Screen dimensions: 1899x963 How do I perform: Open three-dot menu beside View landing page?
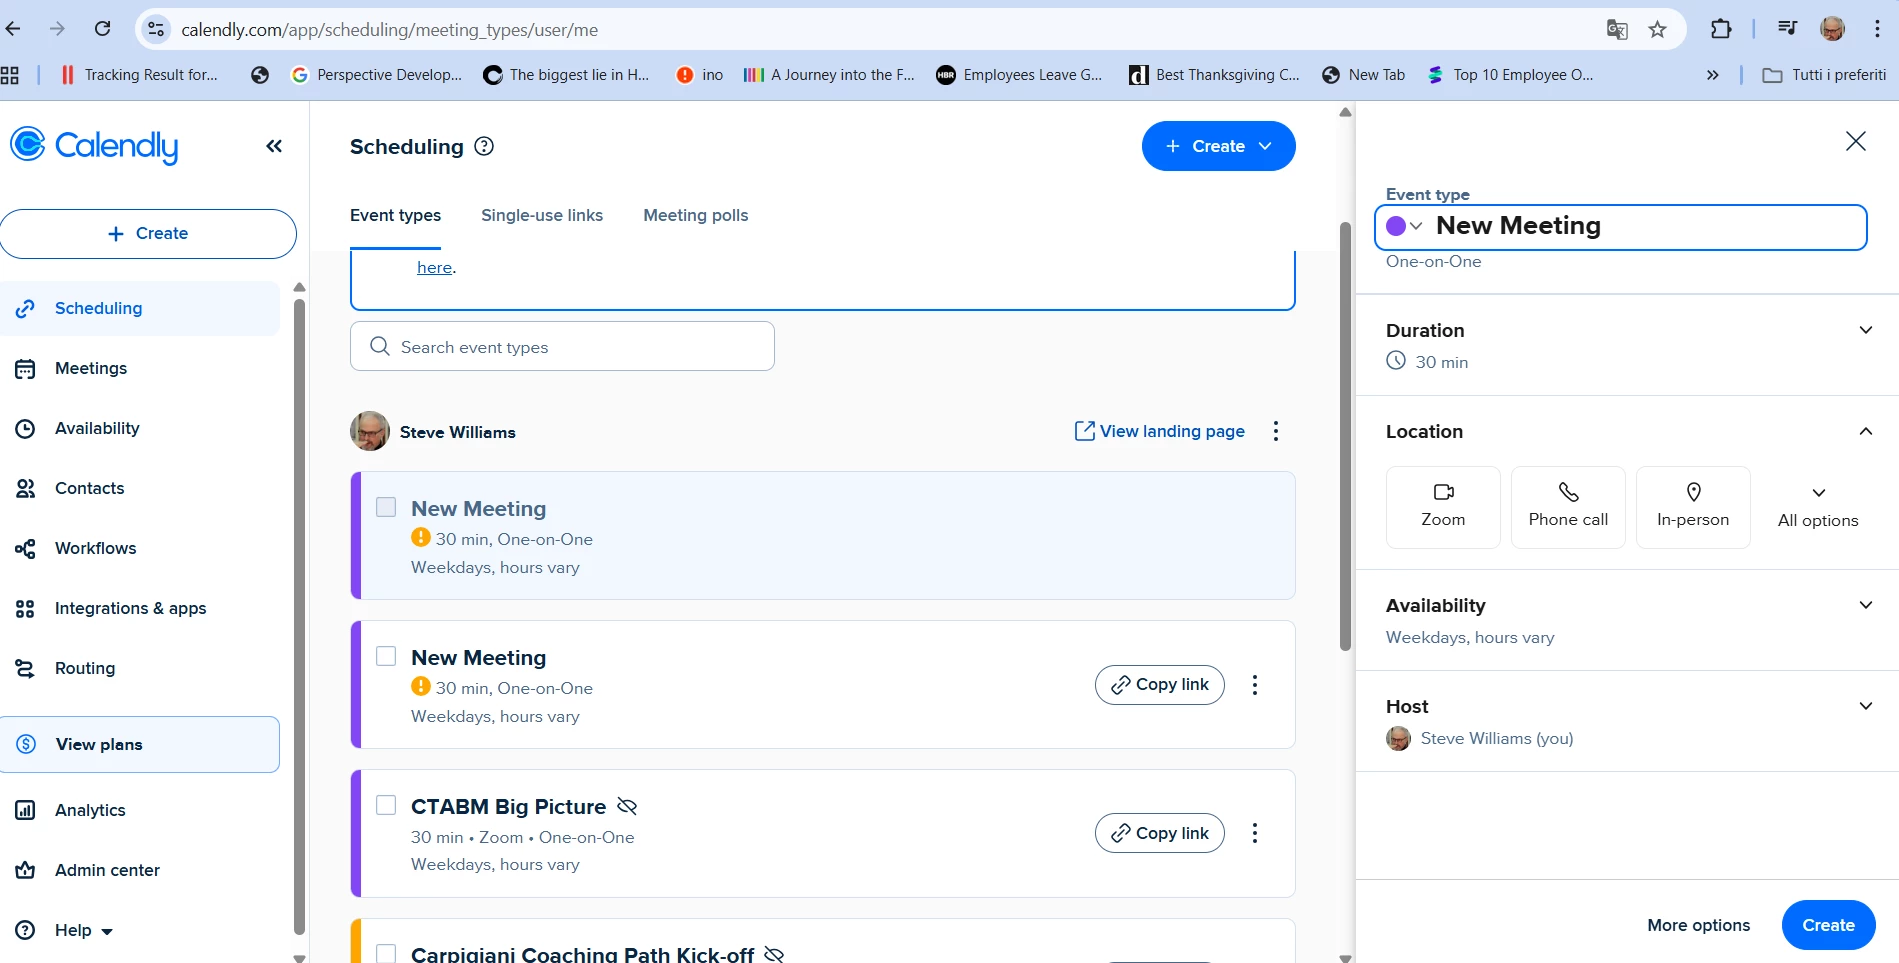click(1275, 431)
